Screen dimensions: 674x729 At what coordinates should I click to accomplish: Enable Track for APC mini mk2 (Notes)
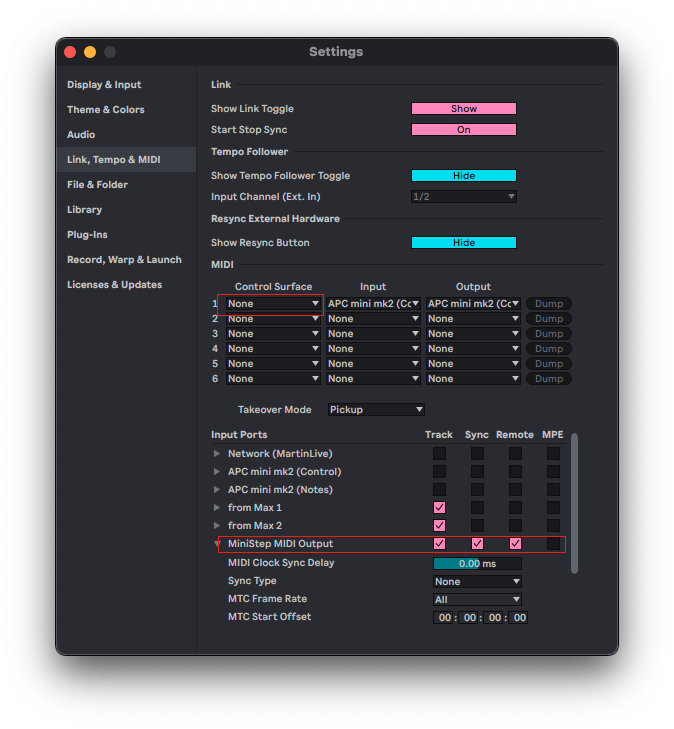(x=439, y=490)
